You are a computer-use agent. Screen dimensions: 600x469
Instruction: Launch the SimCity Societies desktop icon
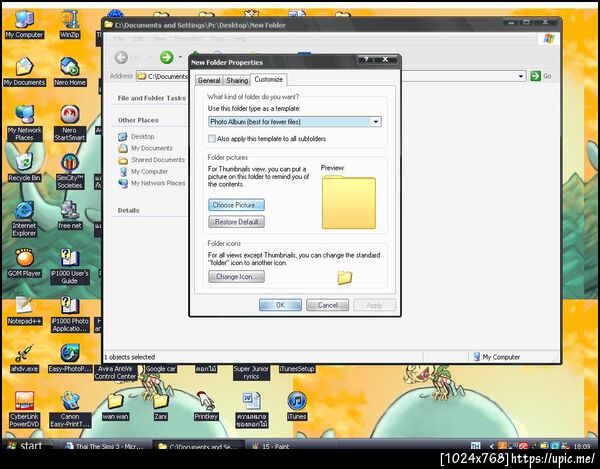pos(69,170)
